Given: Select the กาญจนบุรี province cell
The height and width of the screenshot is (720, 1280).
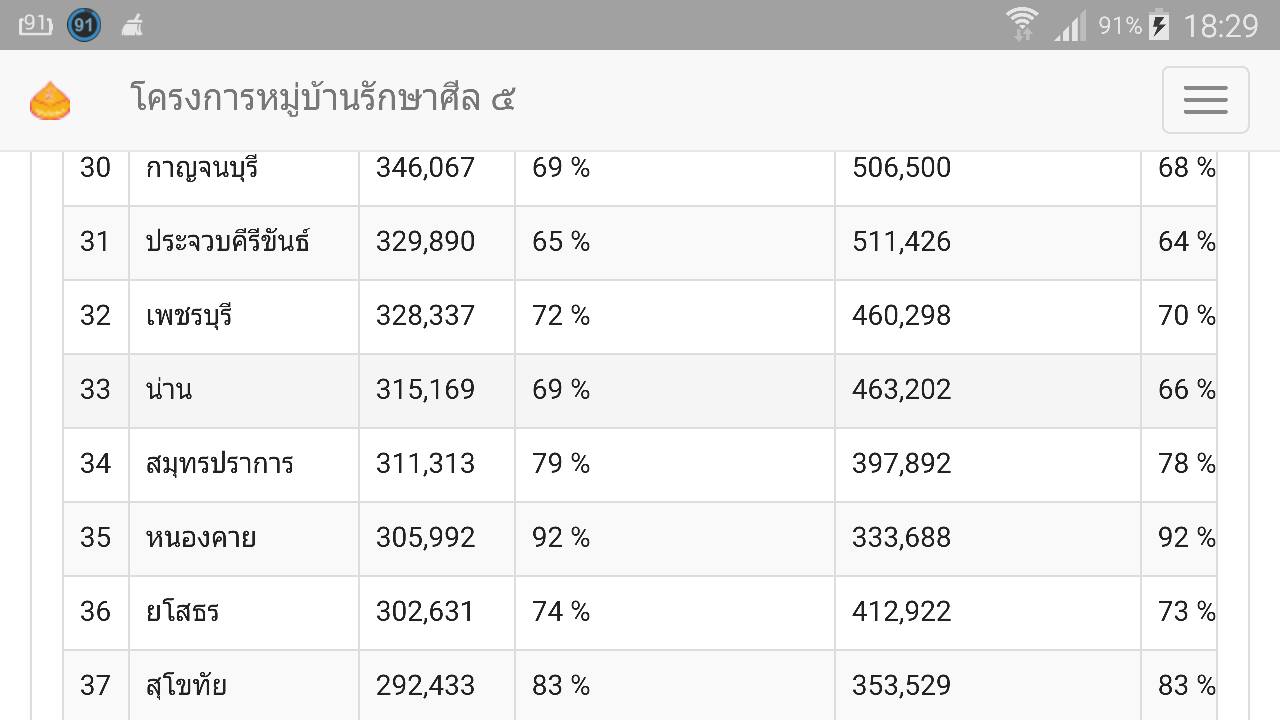Looking at the screenshot, I should 244,169.
